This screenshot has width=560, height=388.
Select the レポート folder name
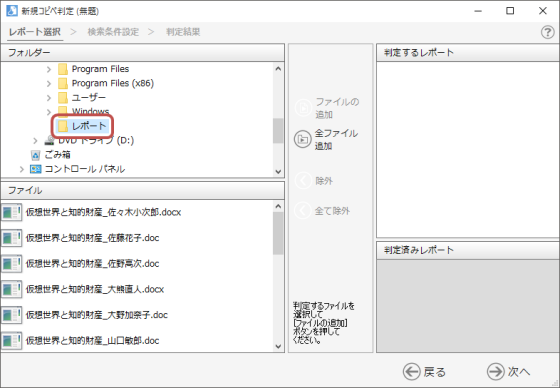coord(89,126)
